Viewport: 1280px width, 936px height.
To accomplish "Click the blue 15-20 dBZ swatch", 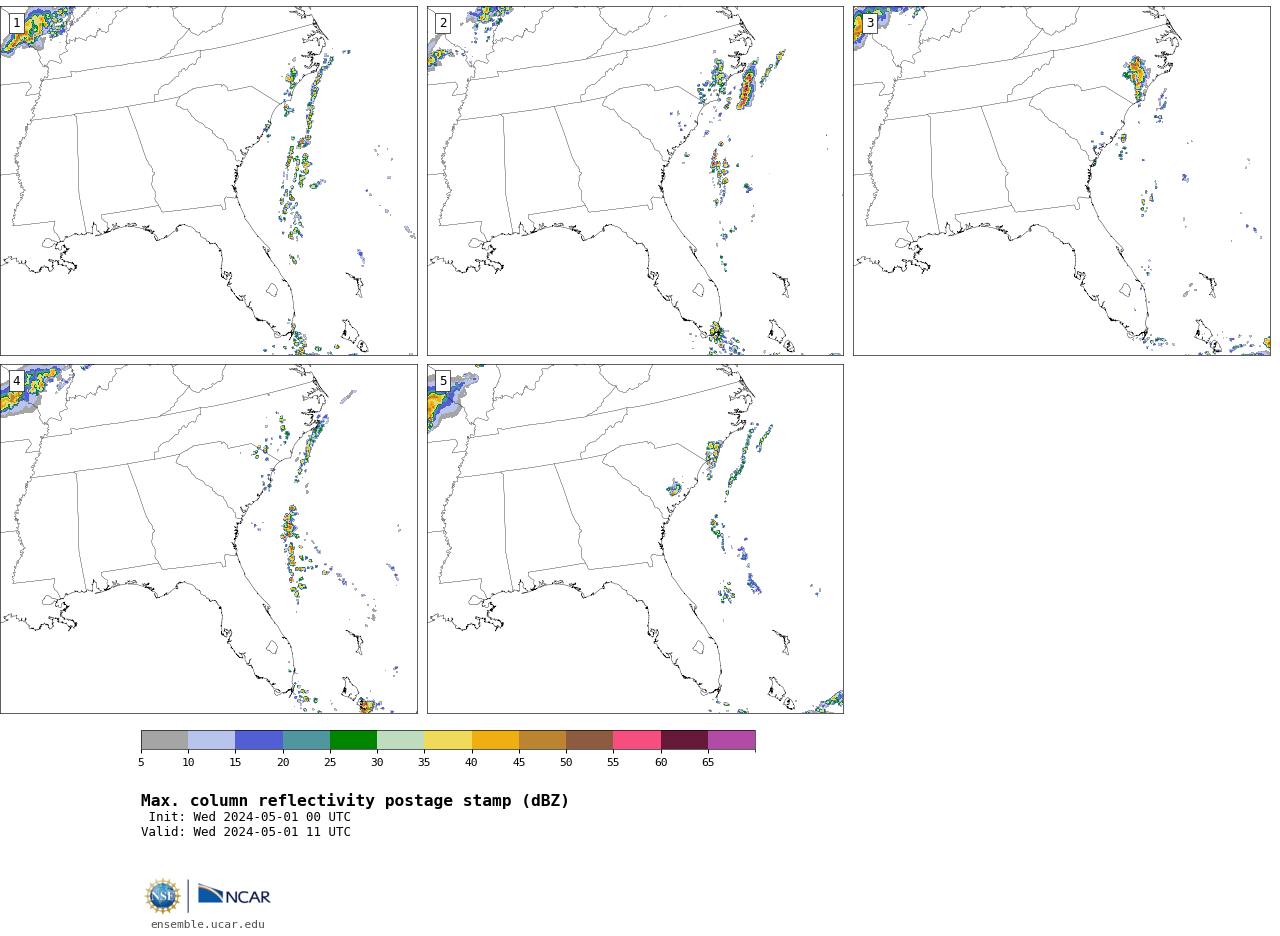I will point(259,740).
